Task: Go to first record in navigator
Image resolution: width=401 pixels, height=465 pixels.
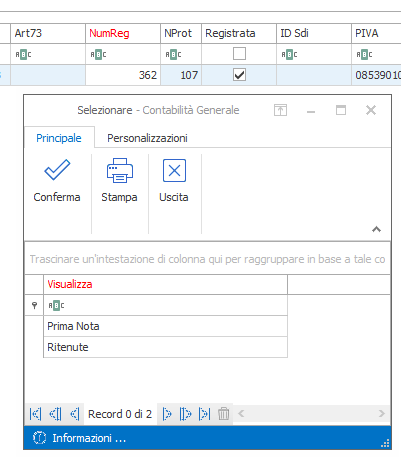Action: (x=35, y=414)
